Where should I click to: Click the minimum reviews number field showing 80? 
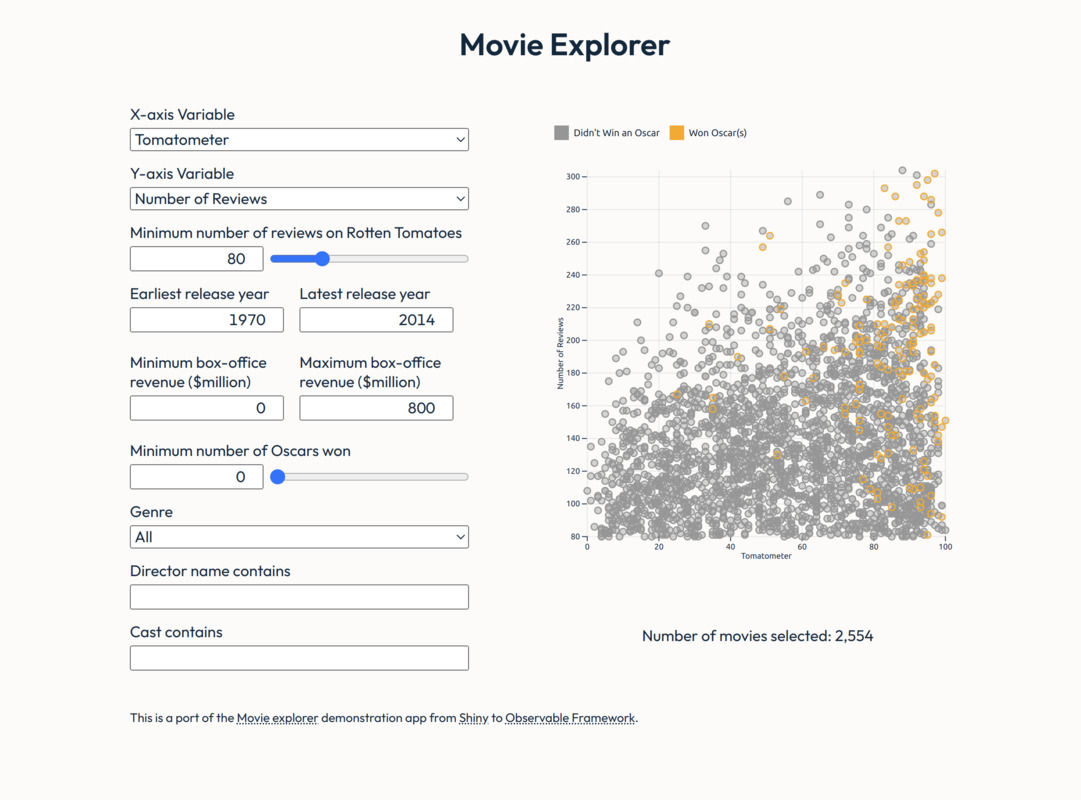[x=196, y=259]
